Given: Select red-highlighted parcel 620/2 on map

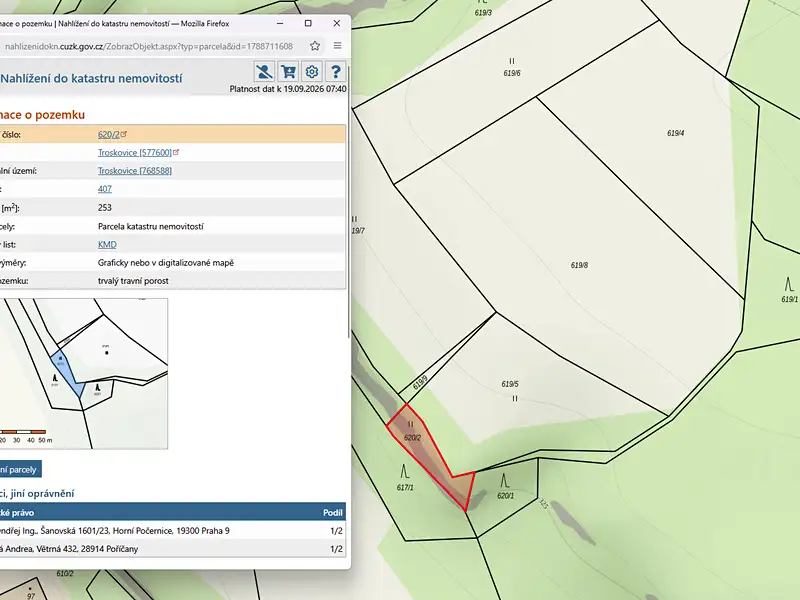Looking at the screenshot, I should point(426,448).
